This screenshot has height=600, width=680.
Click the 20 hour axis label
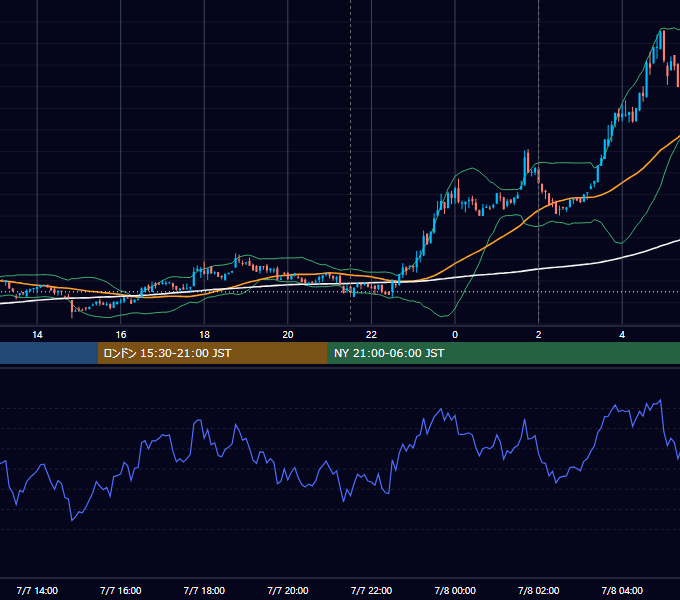(288, 335)
